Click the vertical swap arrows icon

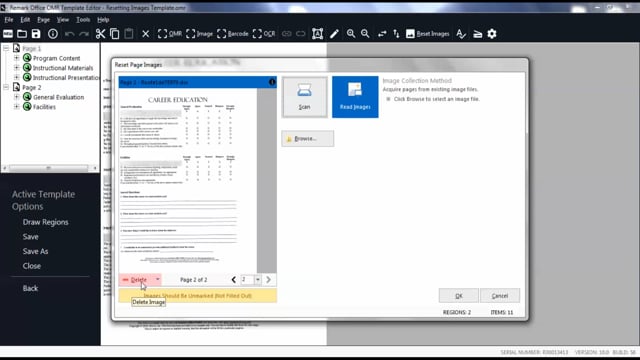(x=396, y=34)
